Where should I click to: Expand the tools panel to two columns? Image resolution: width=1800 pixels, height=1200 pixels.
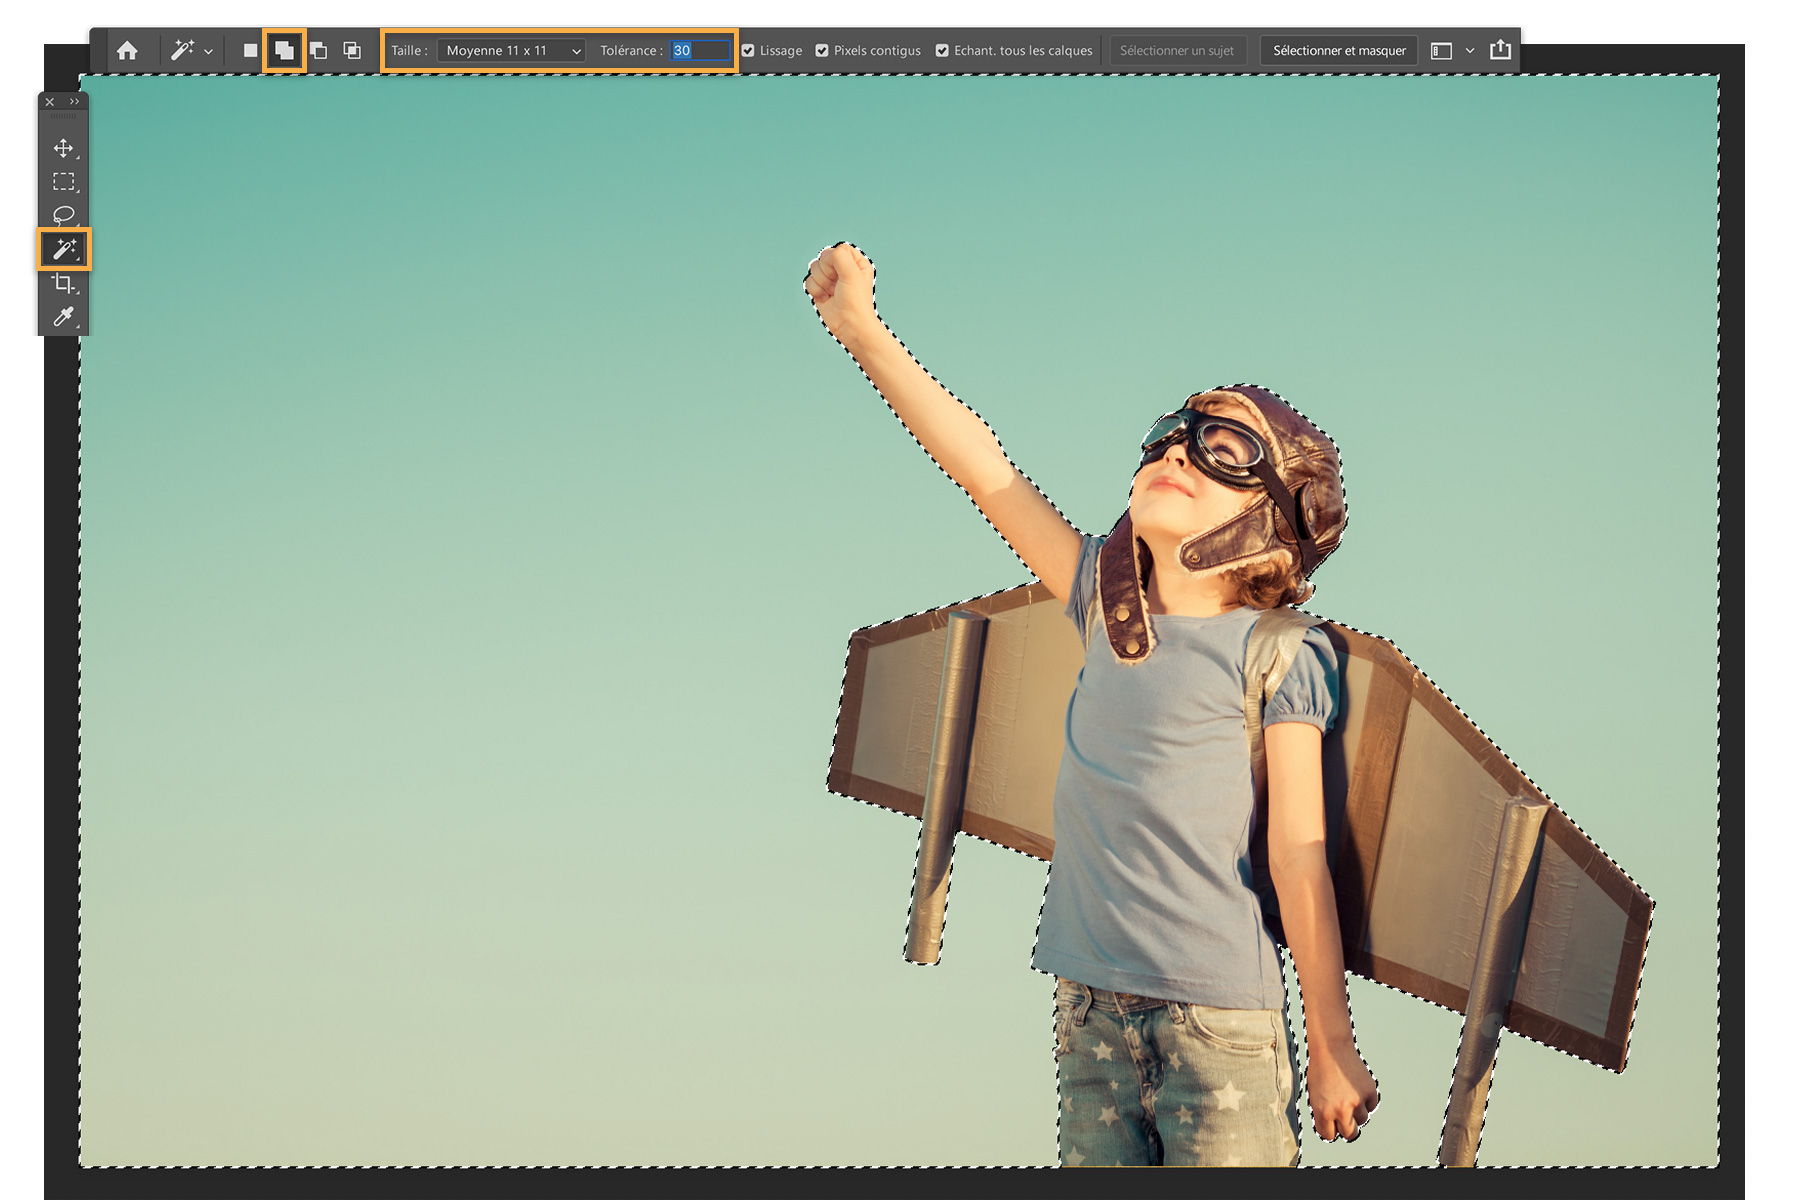[x=75, y=102]
